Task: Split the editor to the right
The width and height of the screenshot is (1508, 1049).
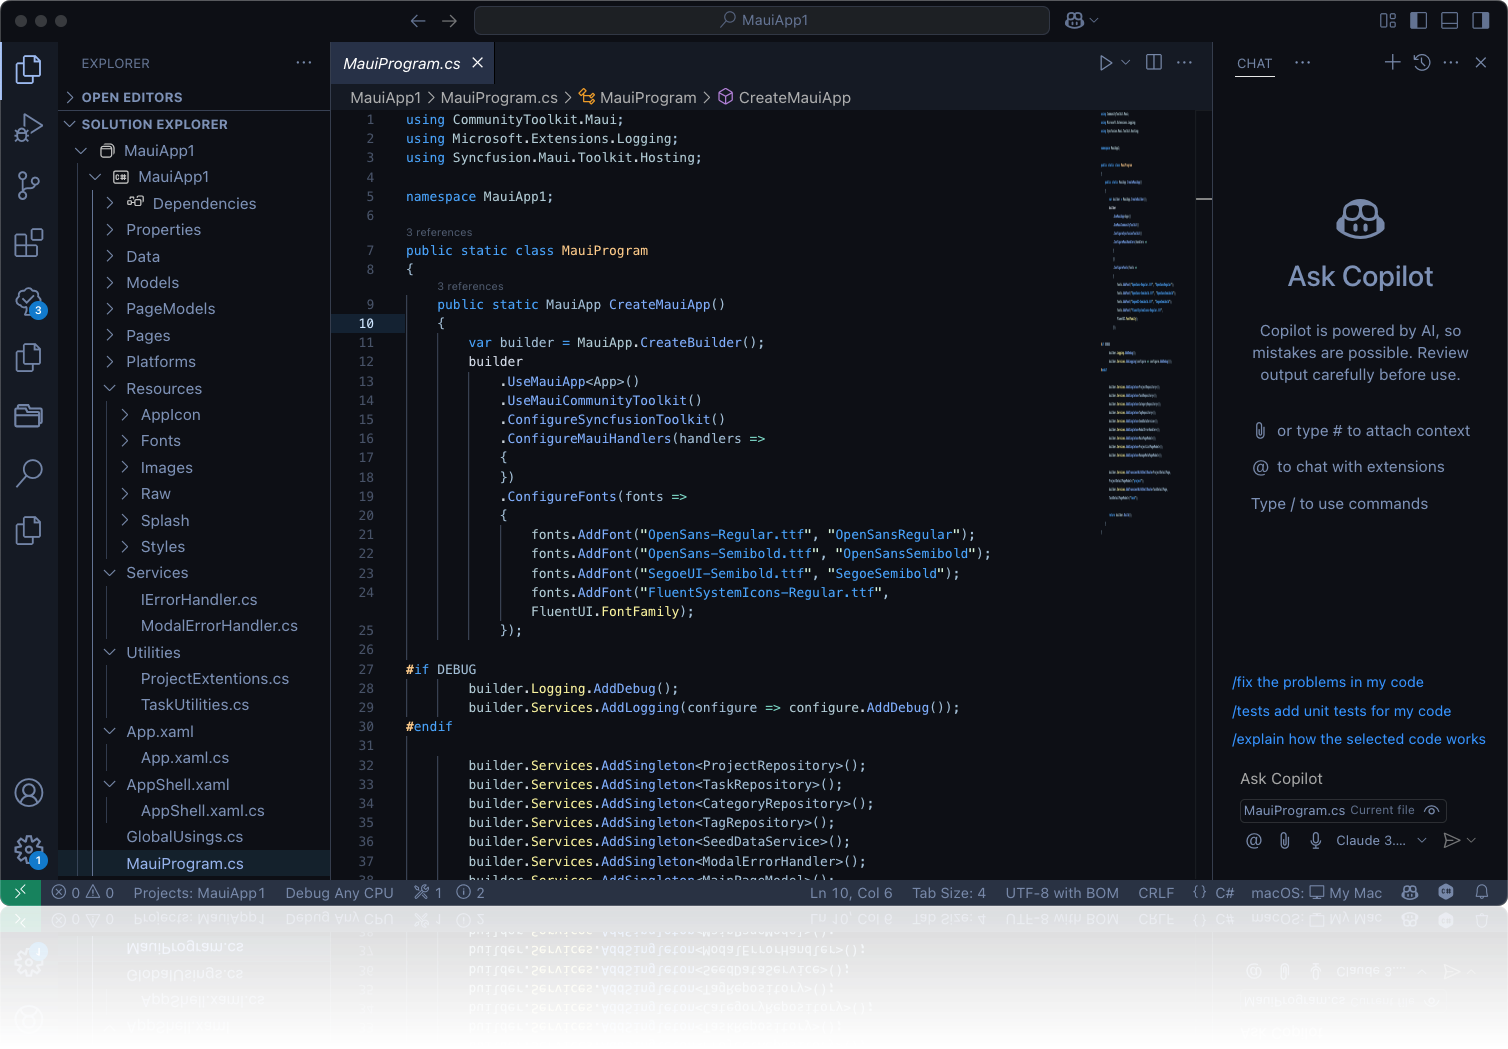Action: pos(1154,63)
